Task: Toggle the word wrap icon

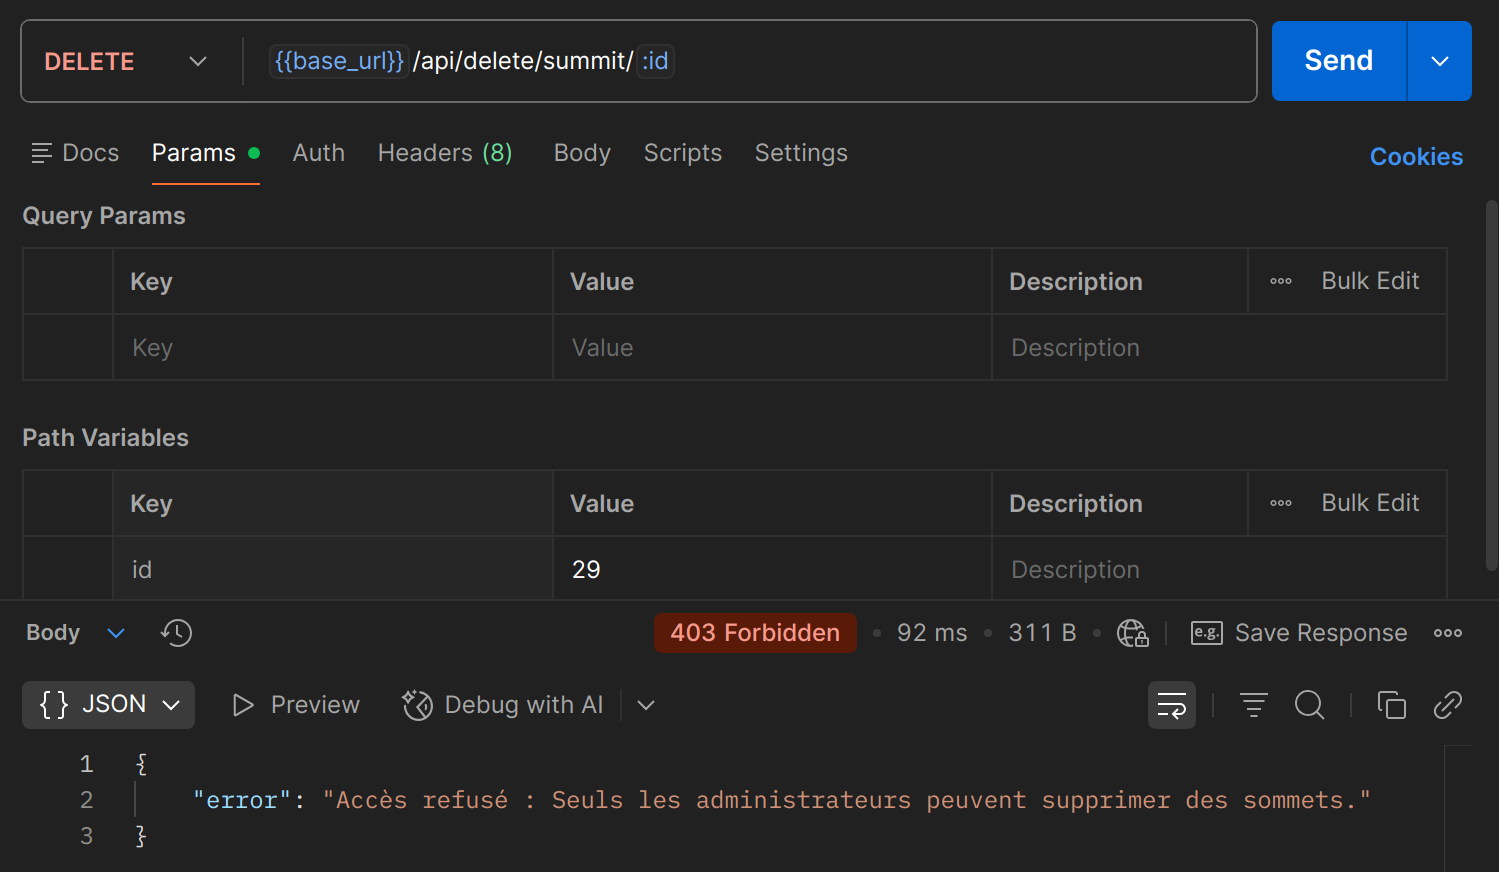Action: click(x=1172, y=705)
